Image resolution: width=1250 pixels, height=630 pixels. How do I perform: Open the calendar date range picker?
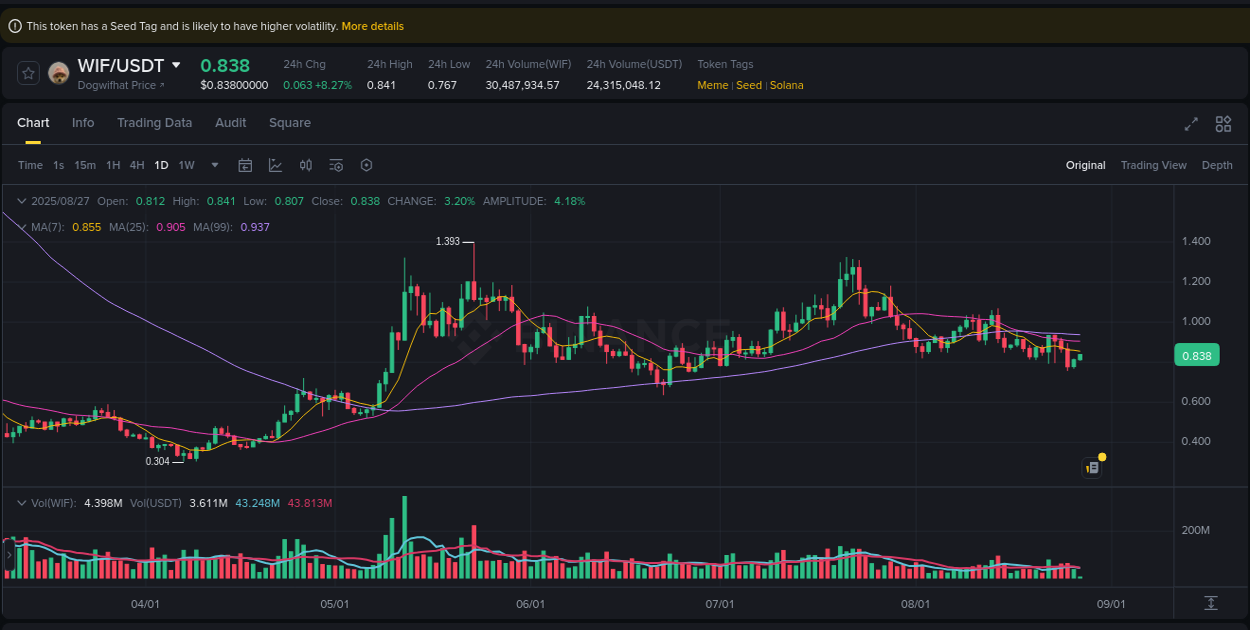coord(245,165)
